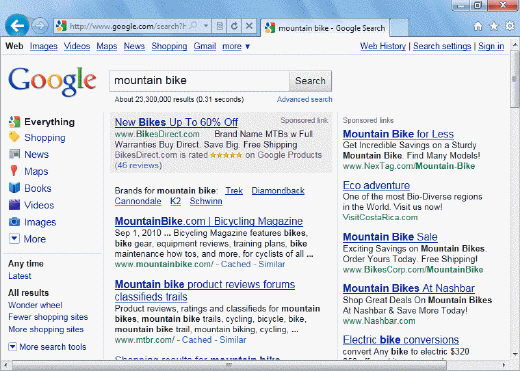520x371 pixels.
Task: Click the Schwinn brand link
Action: [206, 201]
